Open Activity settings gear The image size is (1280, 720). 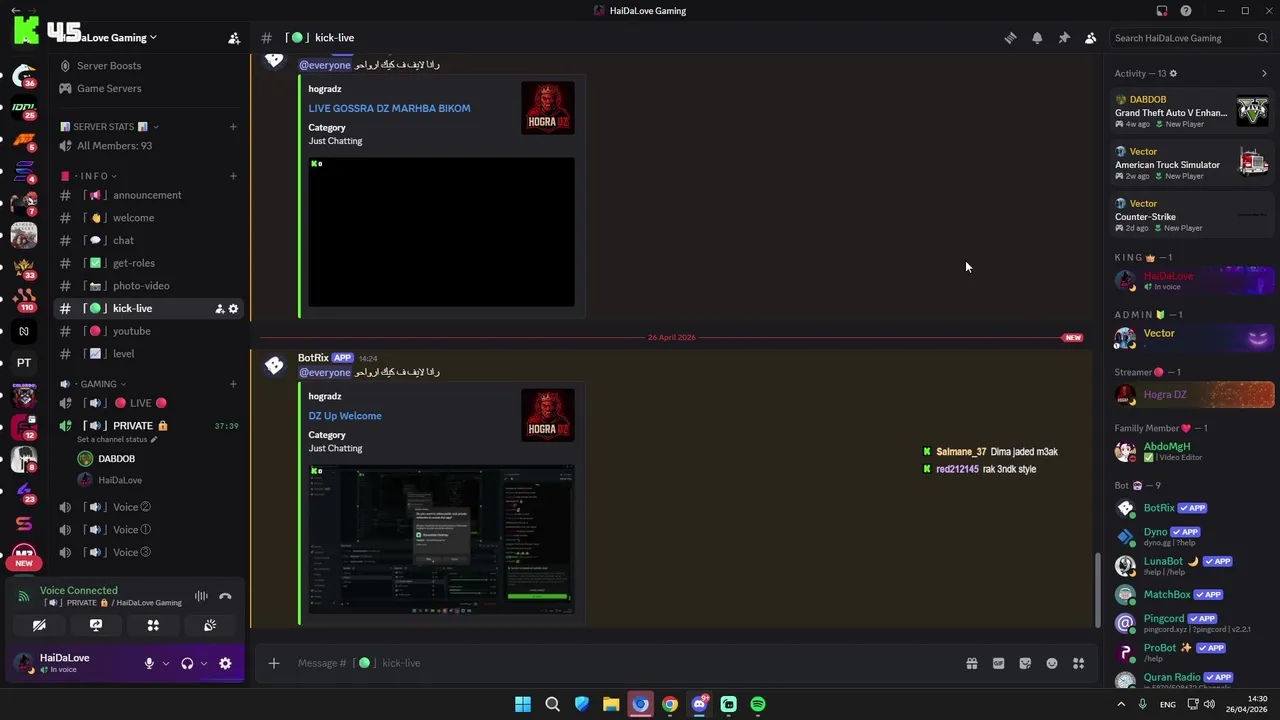coord(1173,73)
